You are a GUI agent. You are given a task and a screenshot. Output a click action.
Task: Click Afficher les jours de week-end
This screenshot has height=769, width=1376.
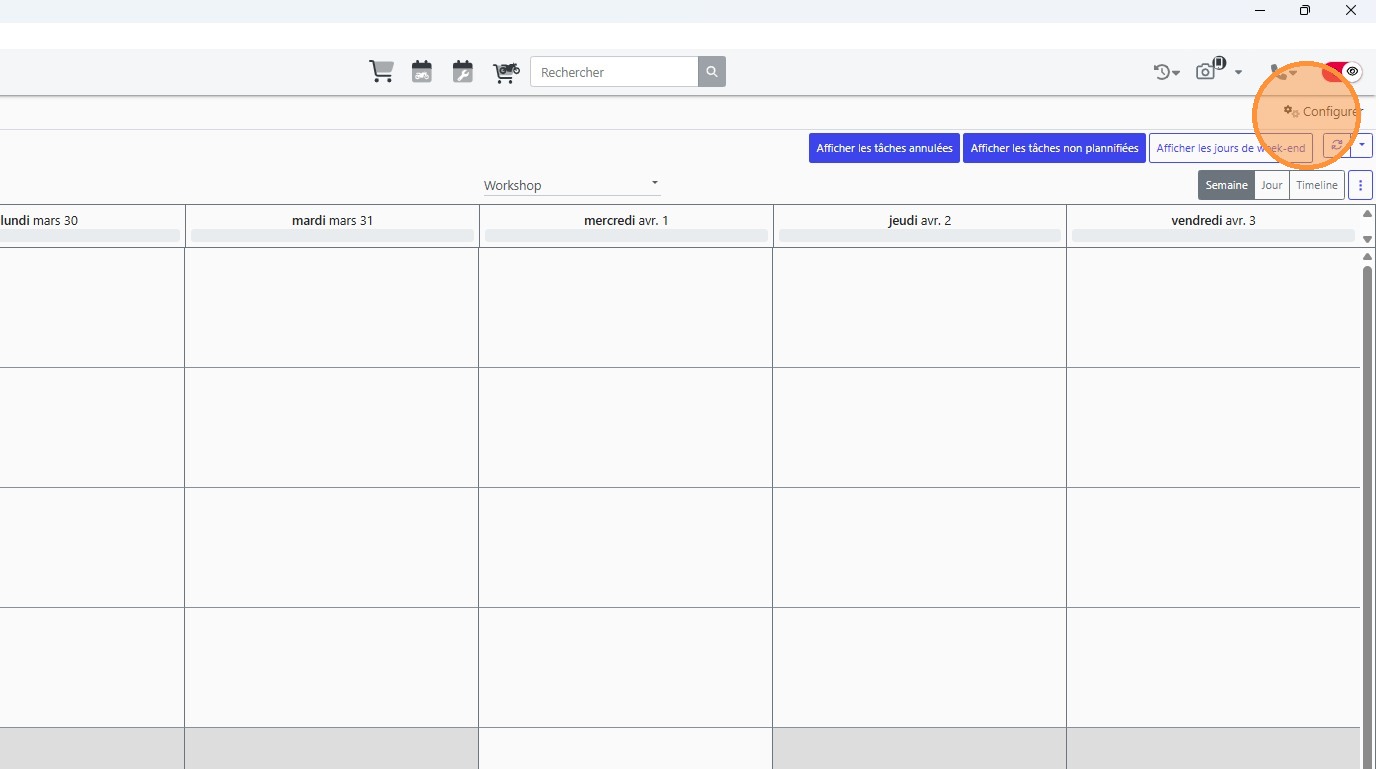1231,148
